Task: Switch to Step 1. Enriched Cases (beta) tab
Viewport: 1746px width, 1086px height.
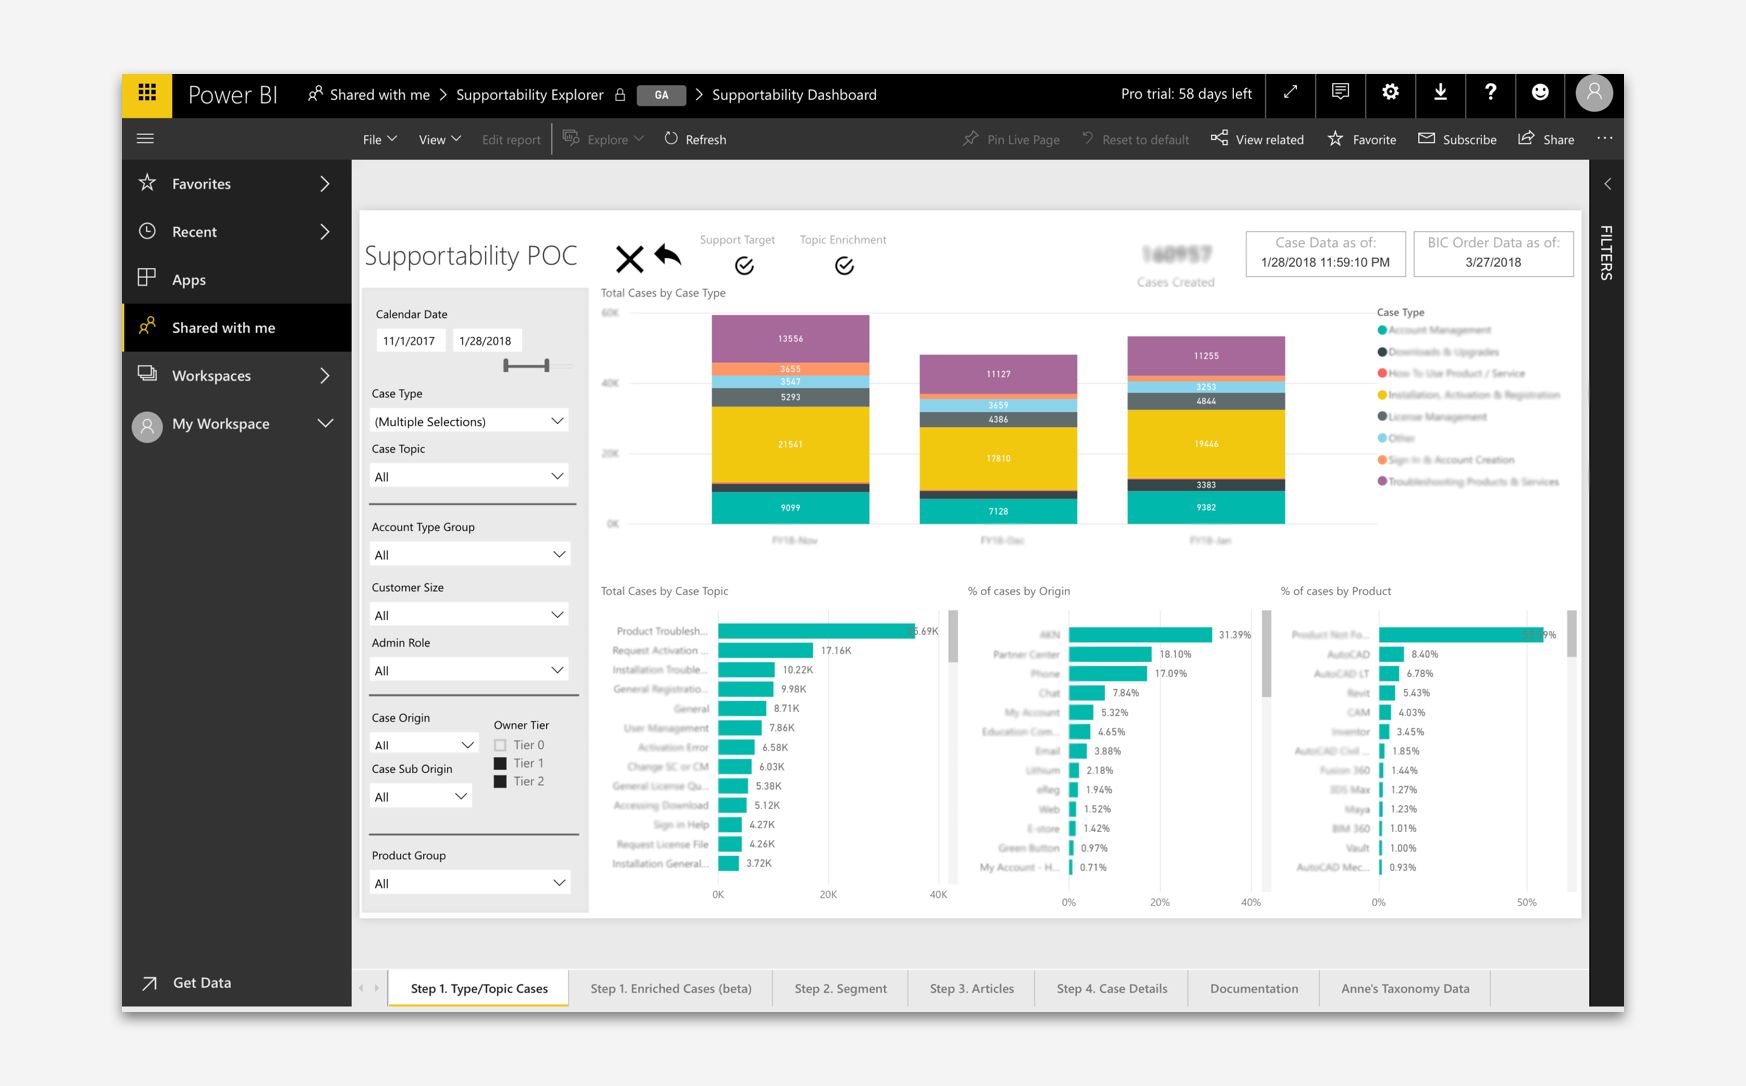Action: [x=671, y=988]
